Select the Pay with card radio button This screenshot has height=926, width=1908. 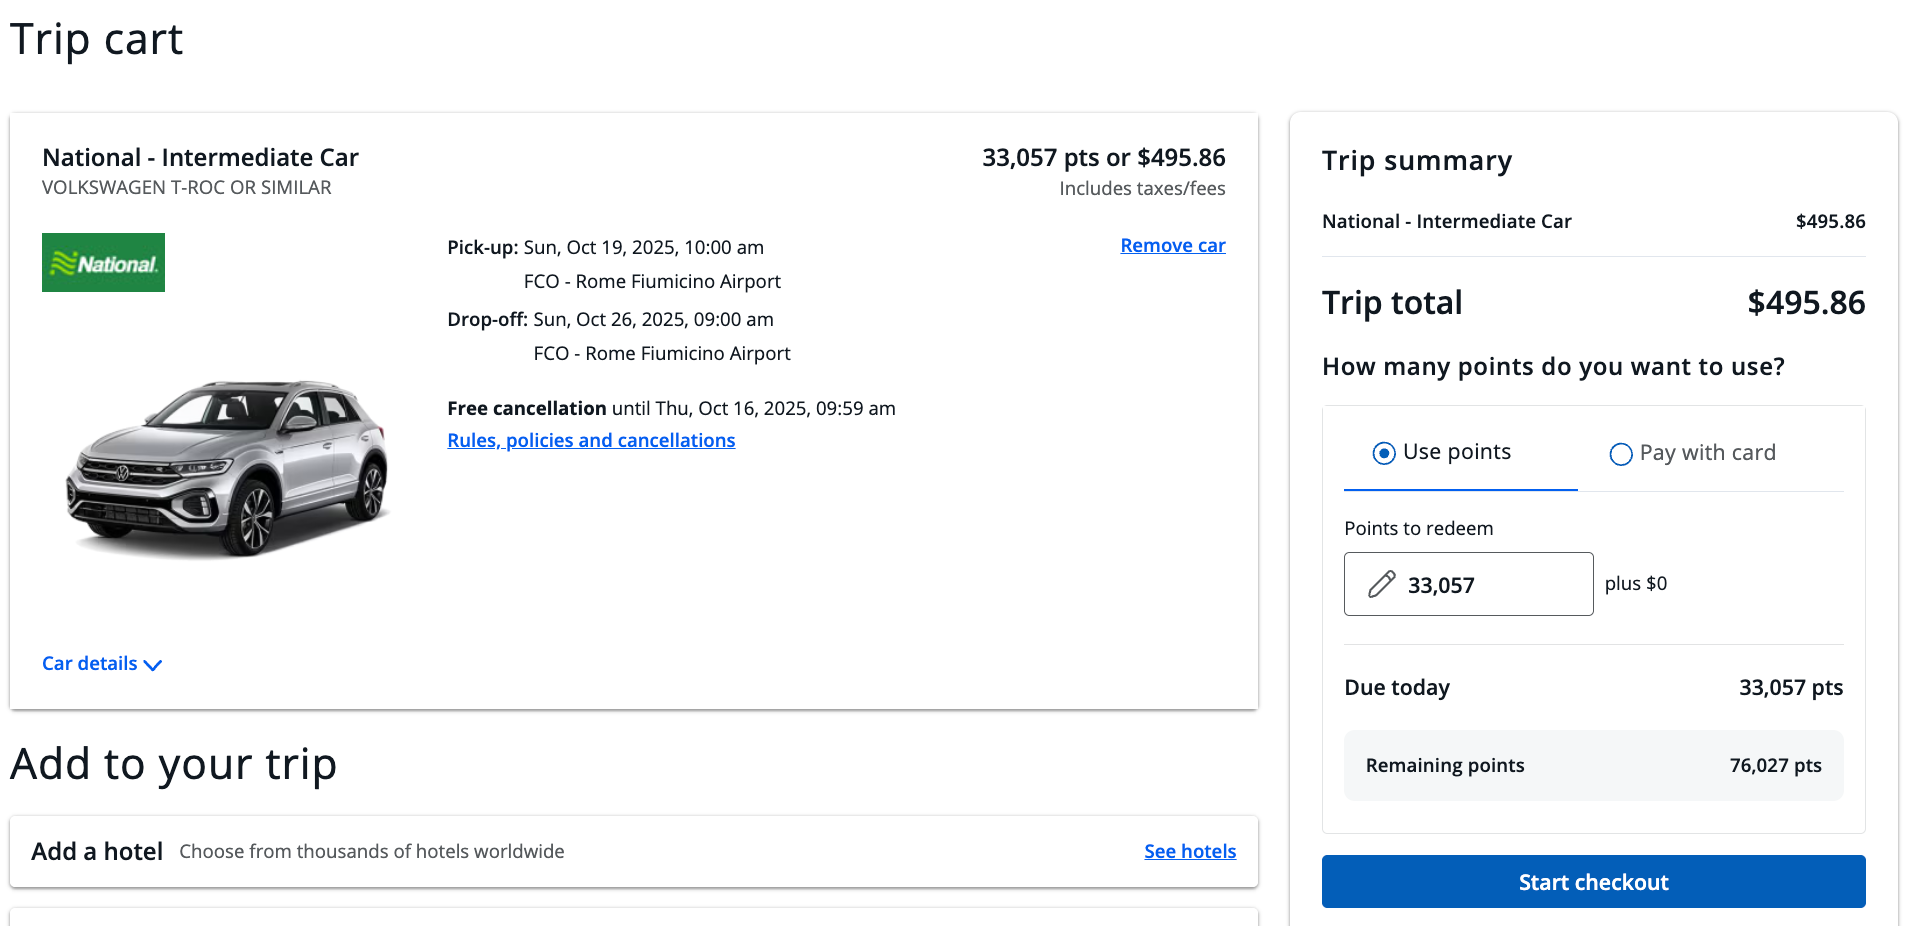tap(1620, 454)
